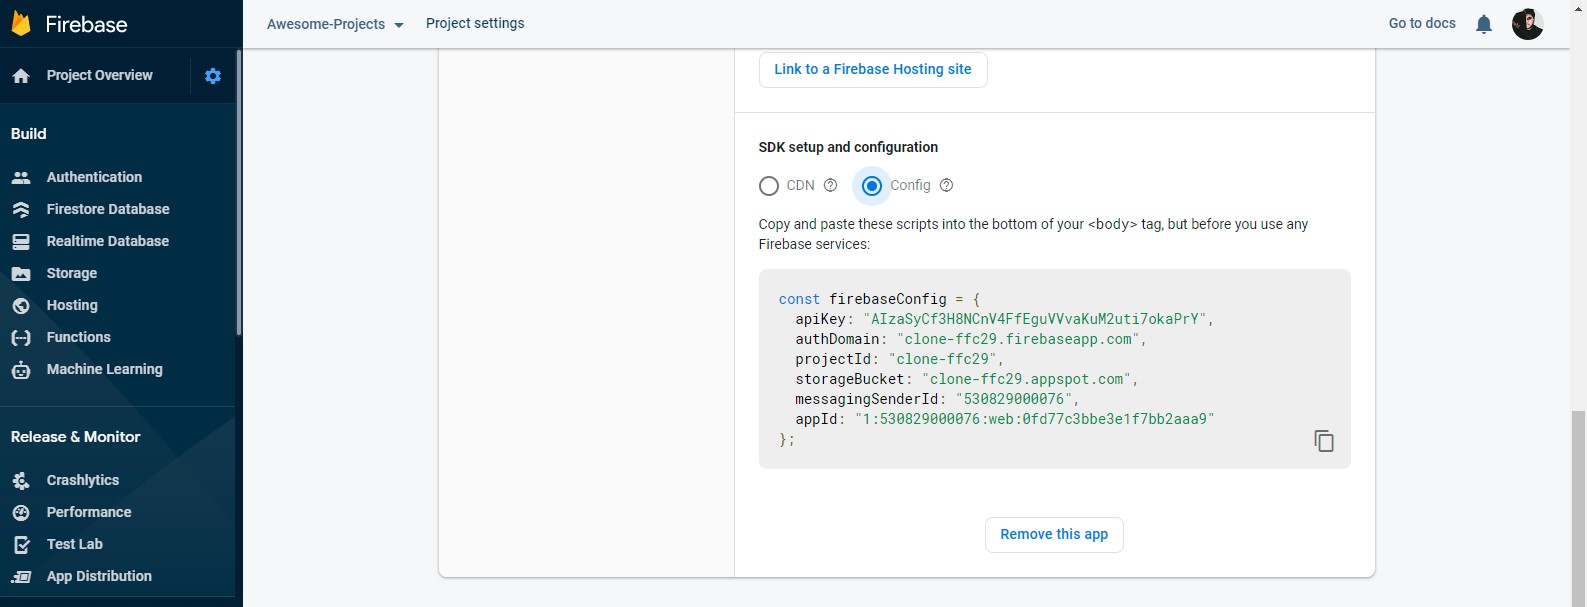Viewport: 1587px width, 607px height.
Task: Open Machine Learning section
Action: click(104, 369)
